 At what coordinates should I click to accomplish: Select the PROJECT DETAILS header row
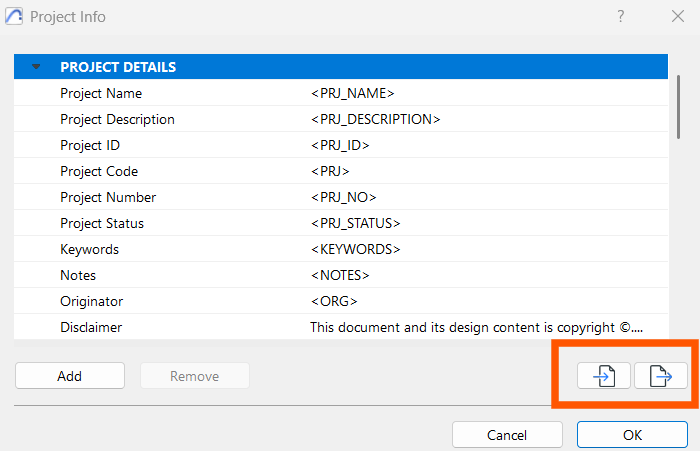[341, 67]
